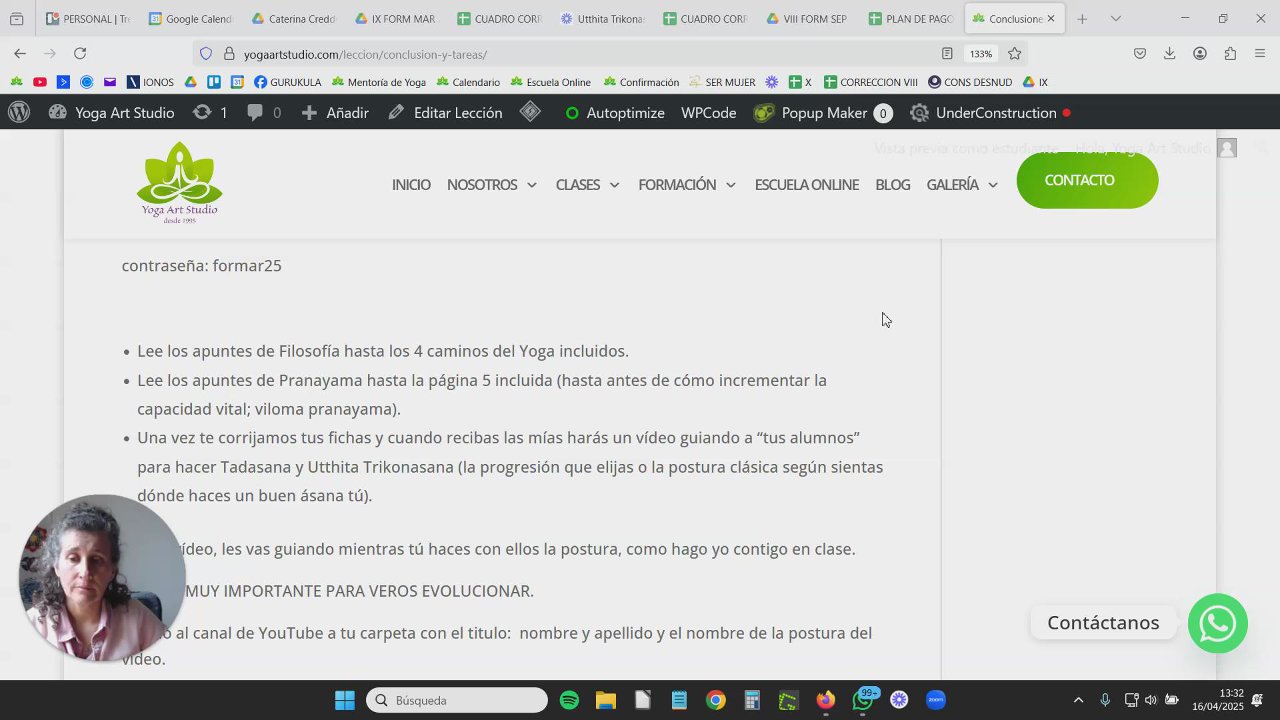This screenshot has width=1280, height=720.
Task: Open Popup Maker in the admin bar
Action: 822,113
